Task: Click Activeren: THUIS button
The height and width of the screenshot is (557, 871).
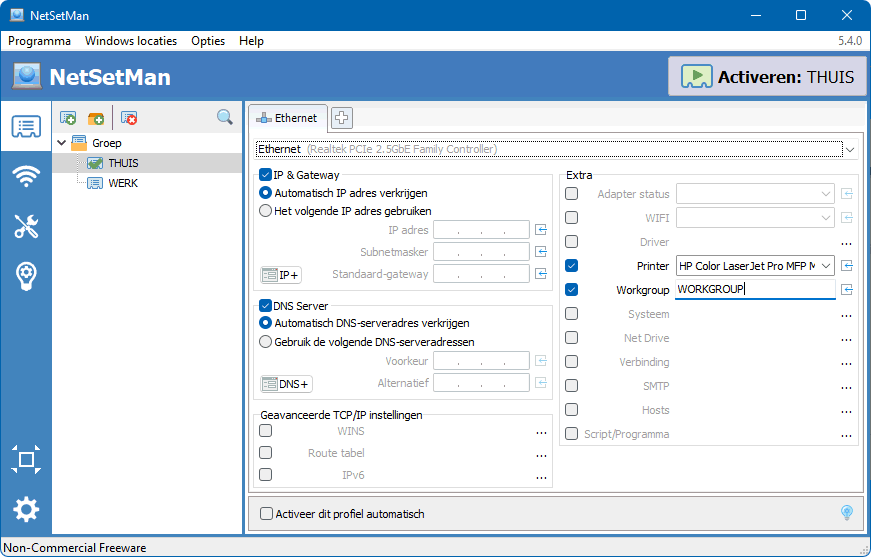Action: (767, 77)
